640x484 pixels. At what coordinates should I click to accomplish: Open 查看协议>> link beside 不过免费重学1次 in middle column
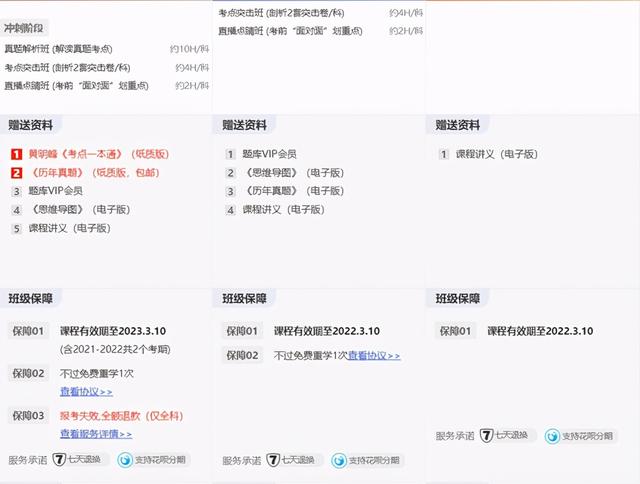click(x=374, y=355)
